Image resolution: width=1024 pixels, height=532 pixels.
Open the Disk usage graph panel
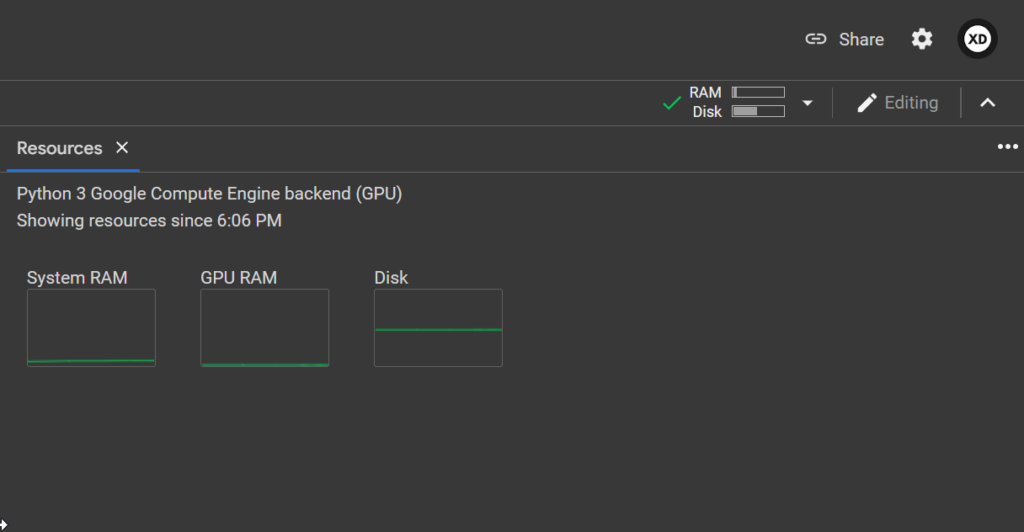pos(438,328)
